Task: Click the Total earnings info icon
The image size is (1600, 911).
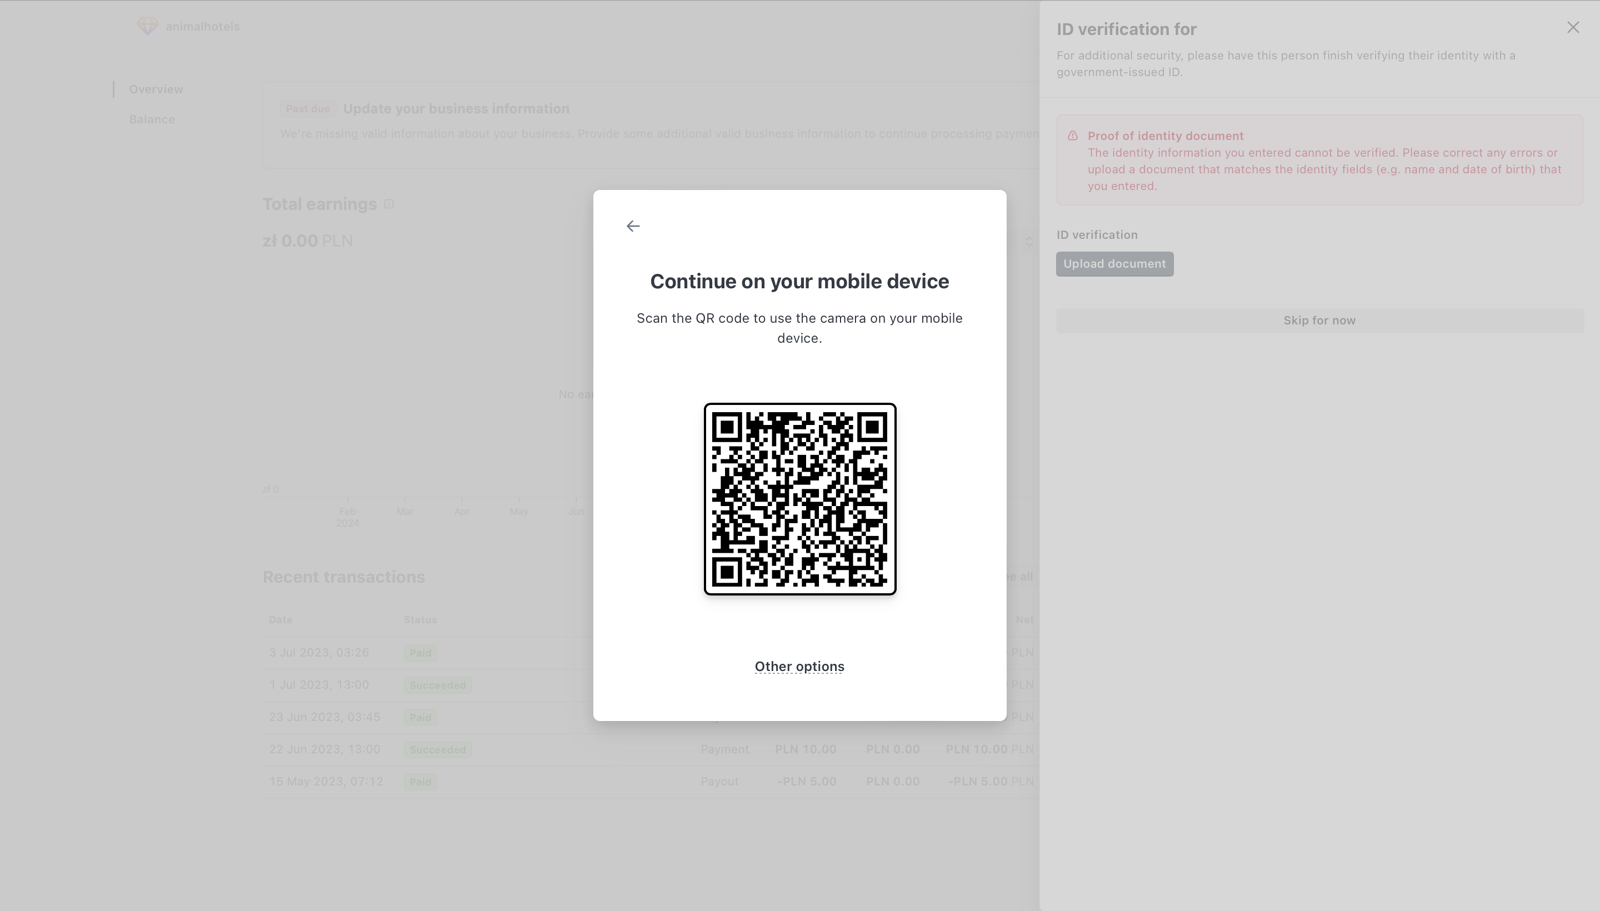Action: tap(389, 204)
